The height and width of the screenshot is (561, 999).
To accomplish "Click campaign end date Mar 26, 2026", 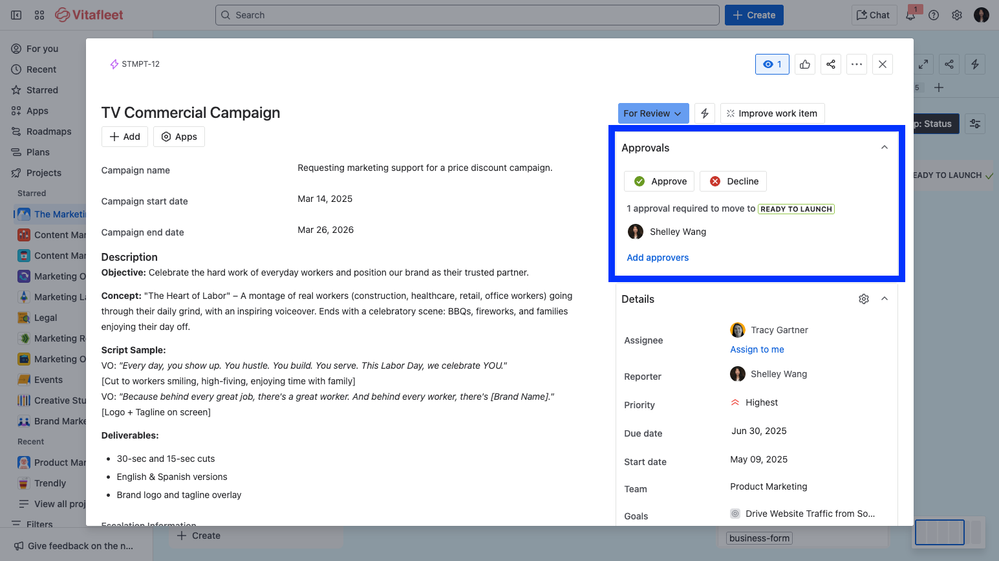I will (326, 230).
